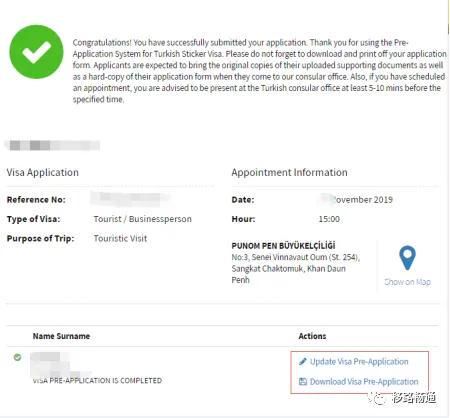Select the 15:00 appointment hour value
The width and height of the screenshot is (450, 418).
tap(329, 219)
